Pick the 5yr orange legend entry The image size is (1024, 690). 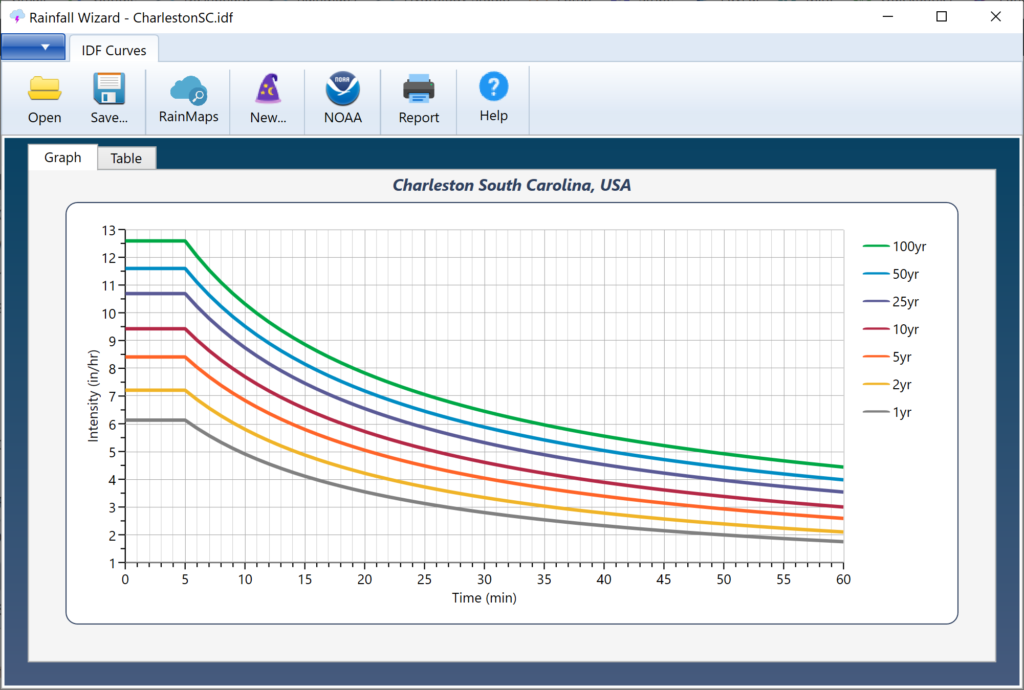(x=887, y=357)
